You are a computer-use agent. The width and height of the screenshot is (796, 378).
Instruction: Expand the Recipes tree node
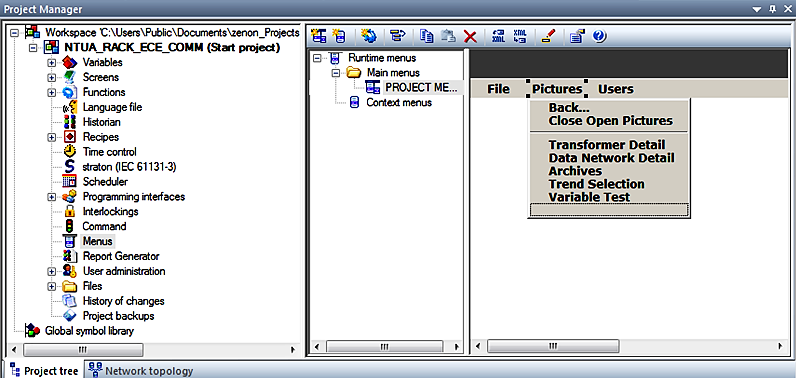click(51, 138)
